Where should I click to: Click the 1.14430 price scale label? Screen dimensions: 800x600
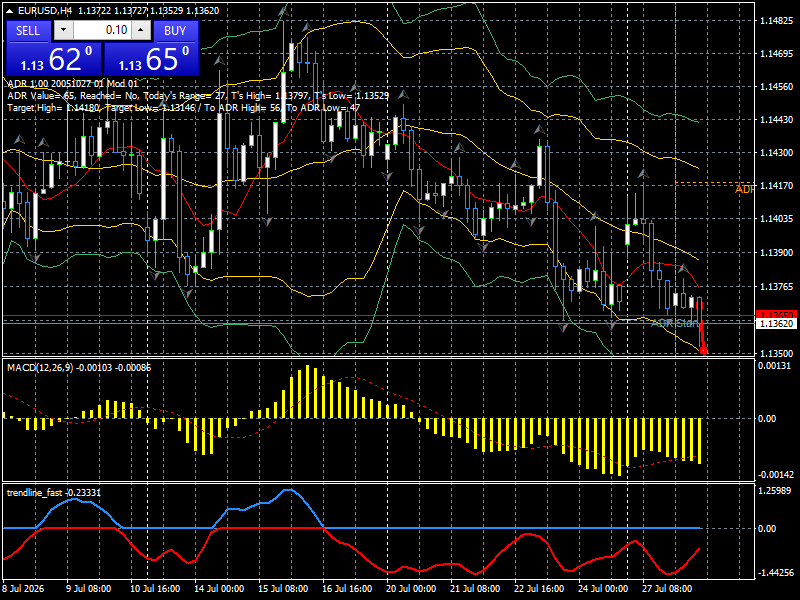pos(777,119)
